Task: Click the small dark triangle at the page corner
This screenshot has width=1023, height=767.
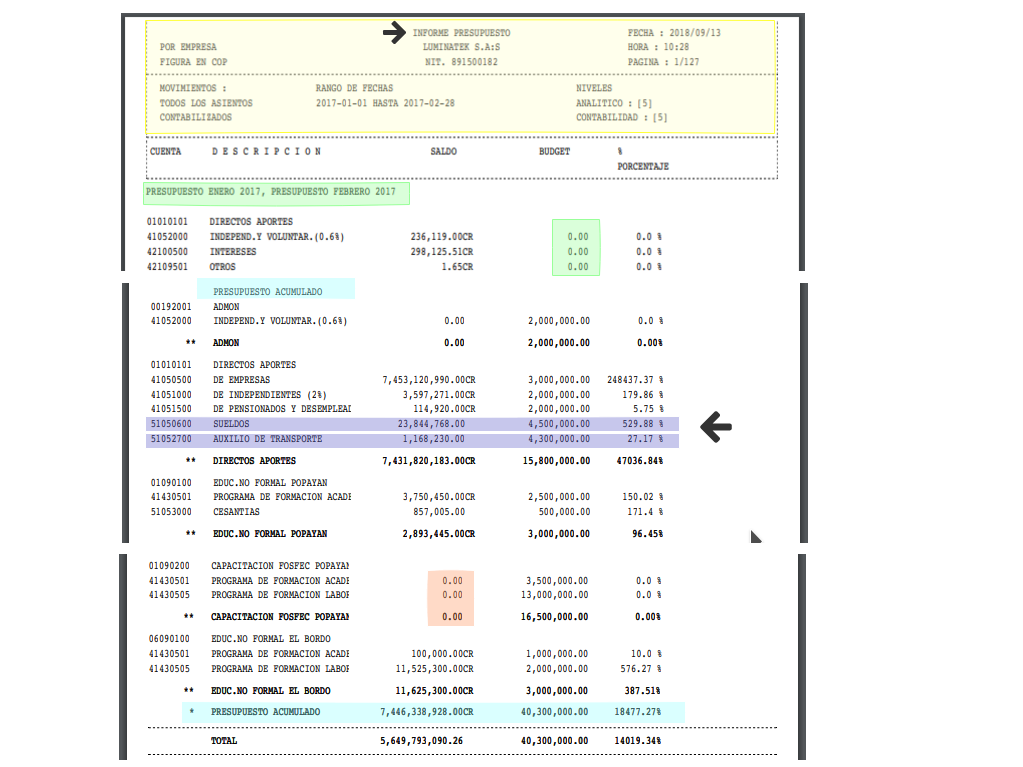Action: [755, 537]
